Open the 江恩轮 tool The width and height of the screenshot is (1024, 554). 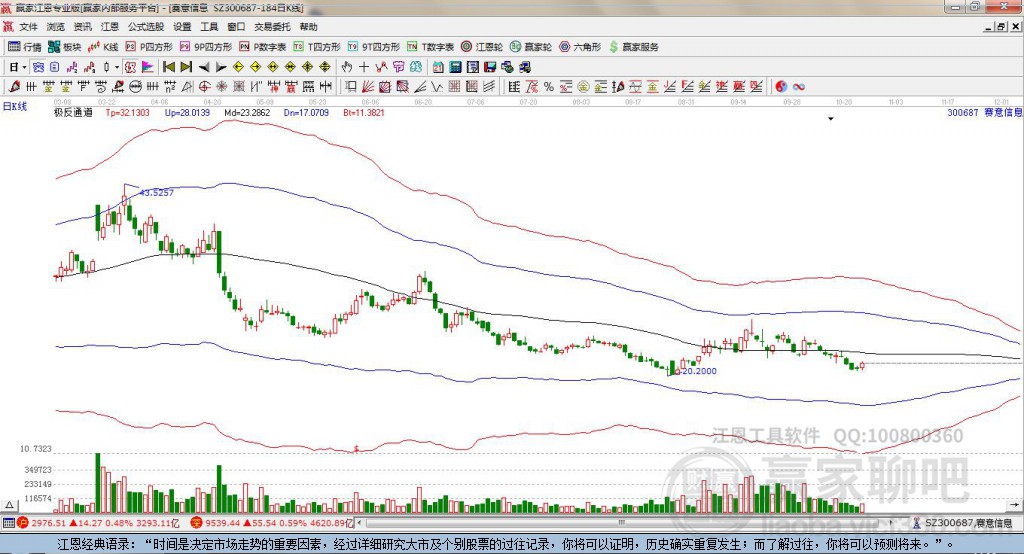coord(482,47)
